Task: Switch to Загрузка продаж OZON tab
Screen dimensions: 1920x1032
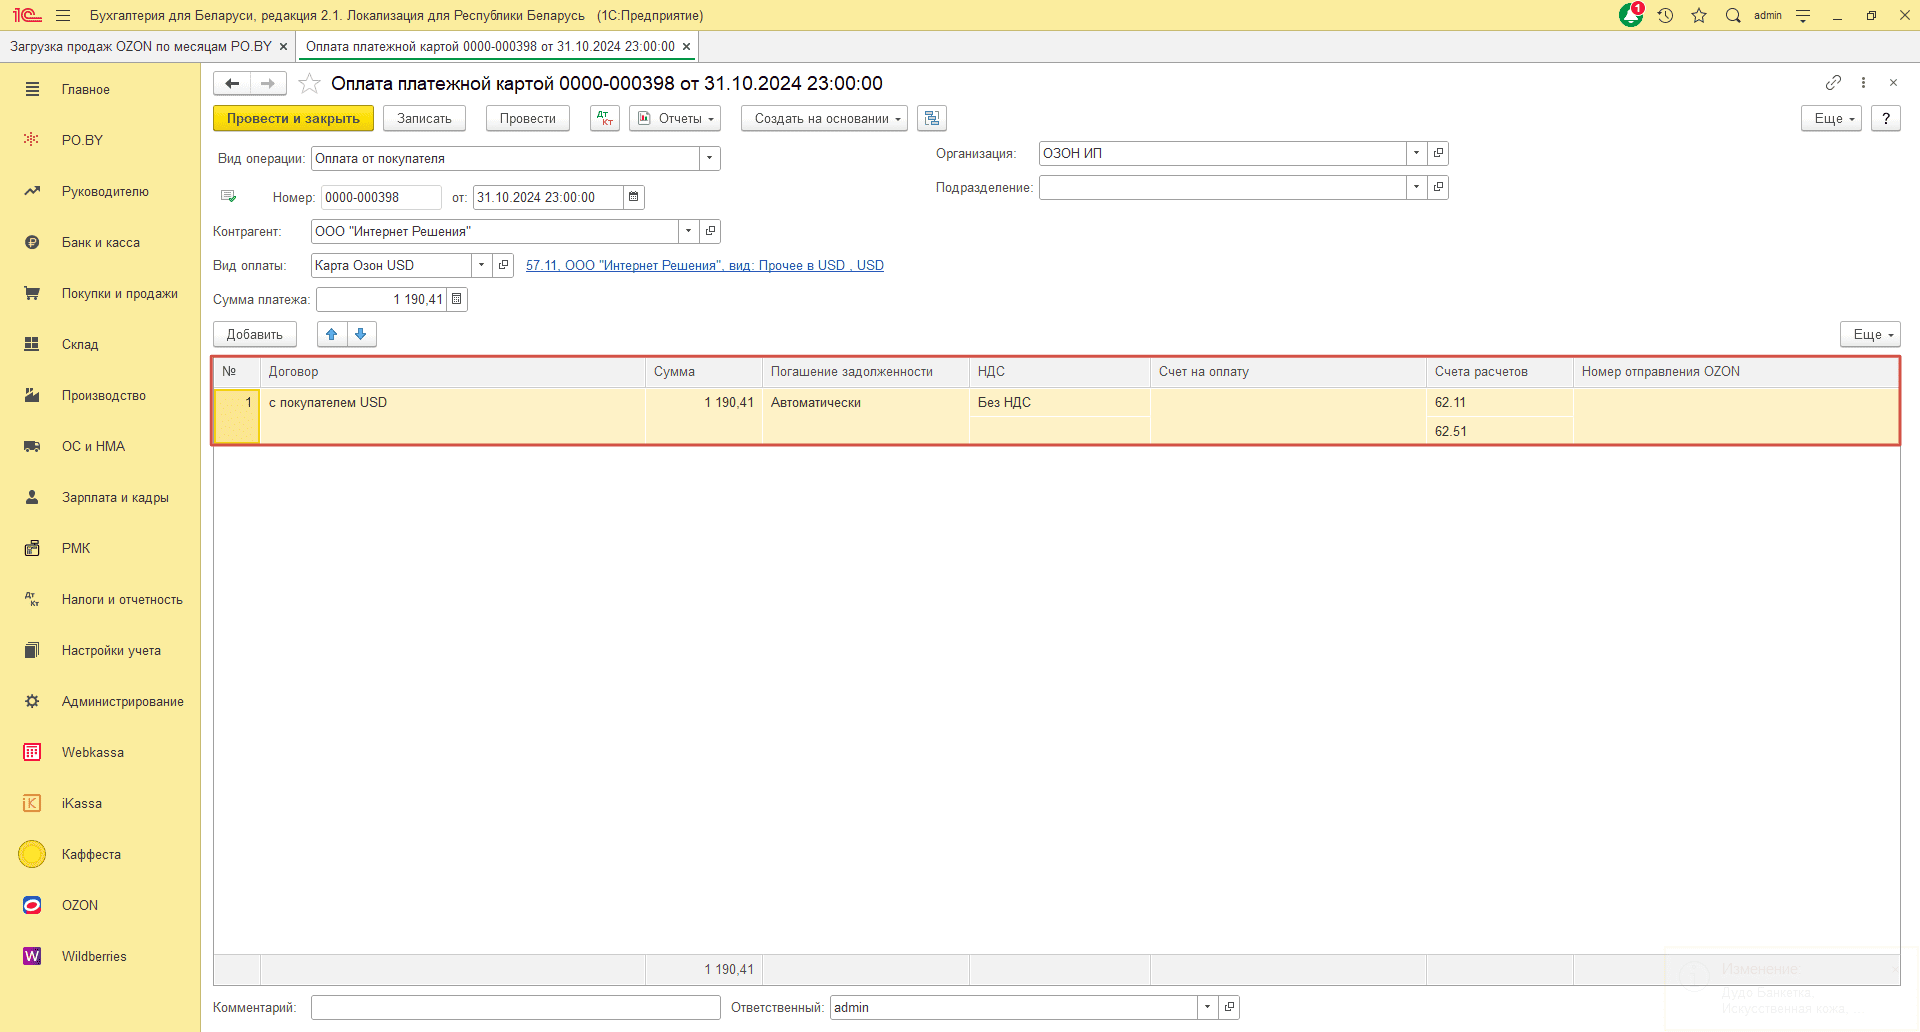Action: [140, 46]
